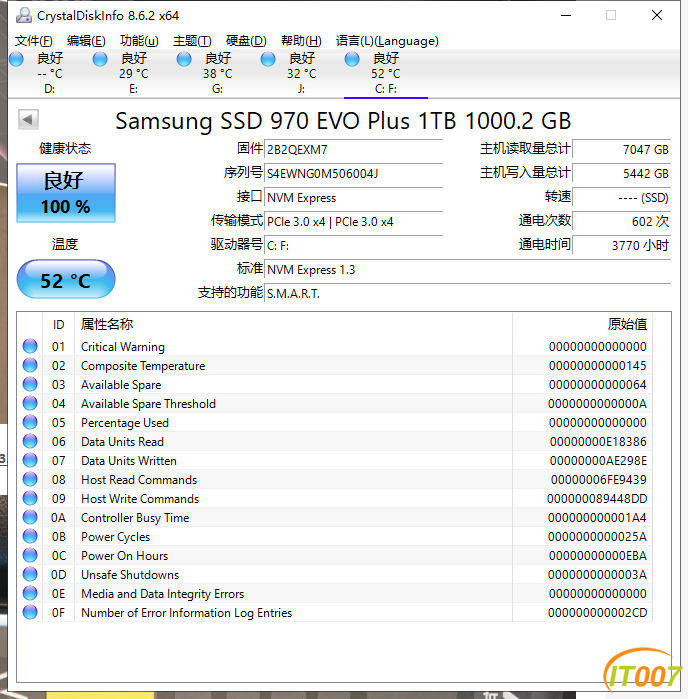This screenshot has width=688, height=699.
Task: Click power on hours 3770 小时
Action: tap(622, 246)
